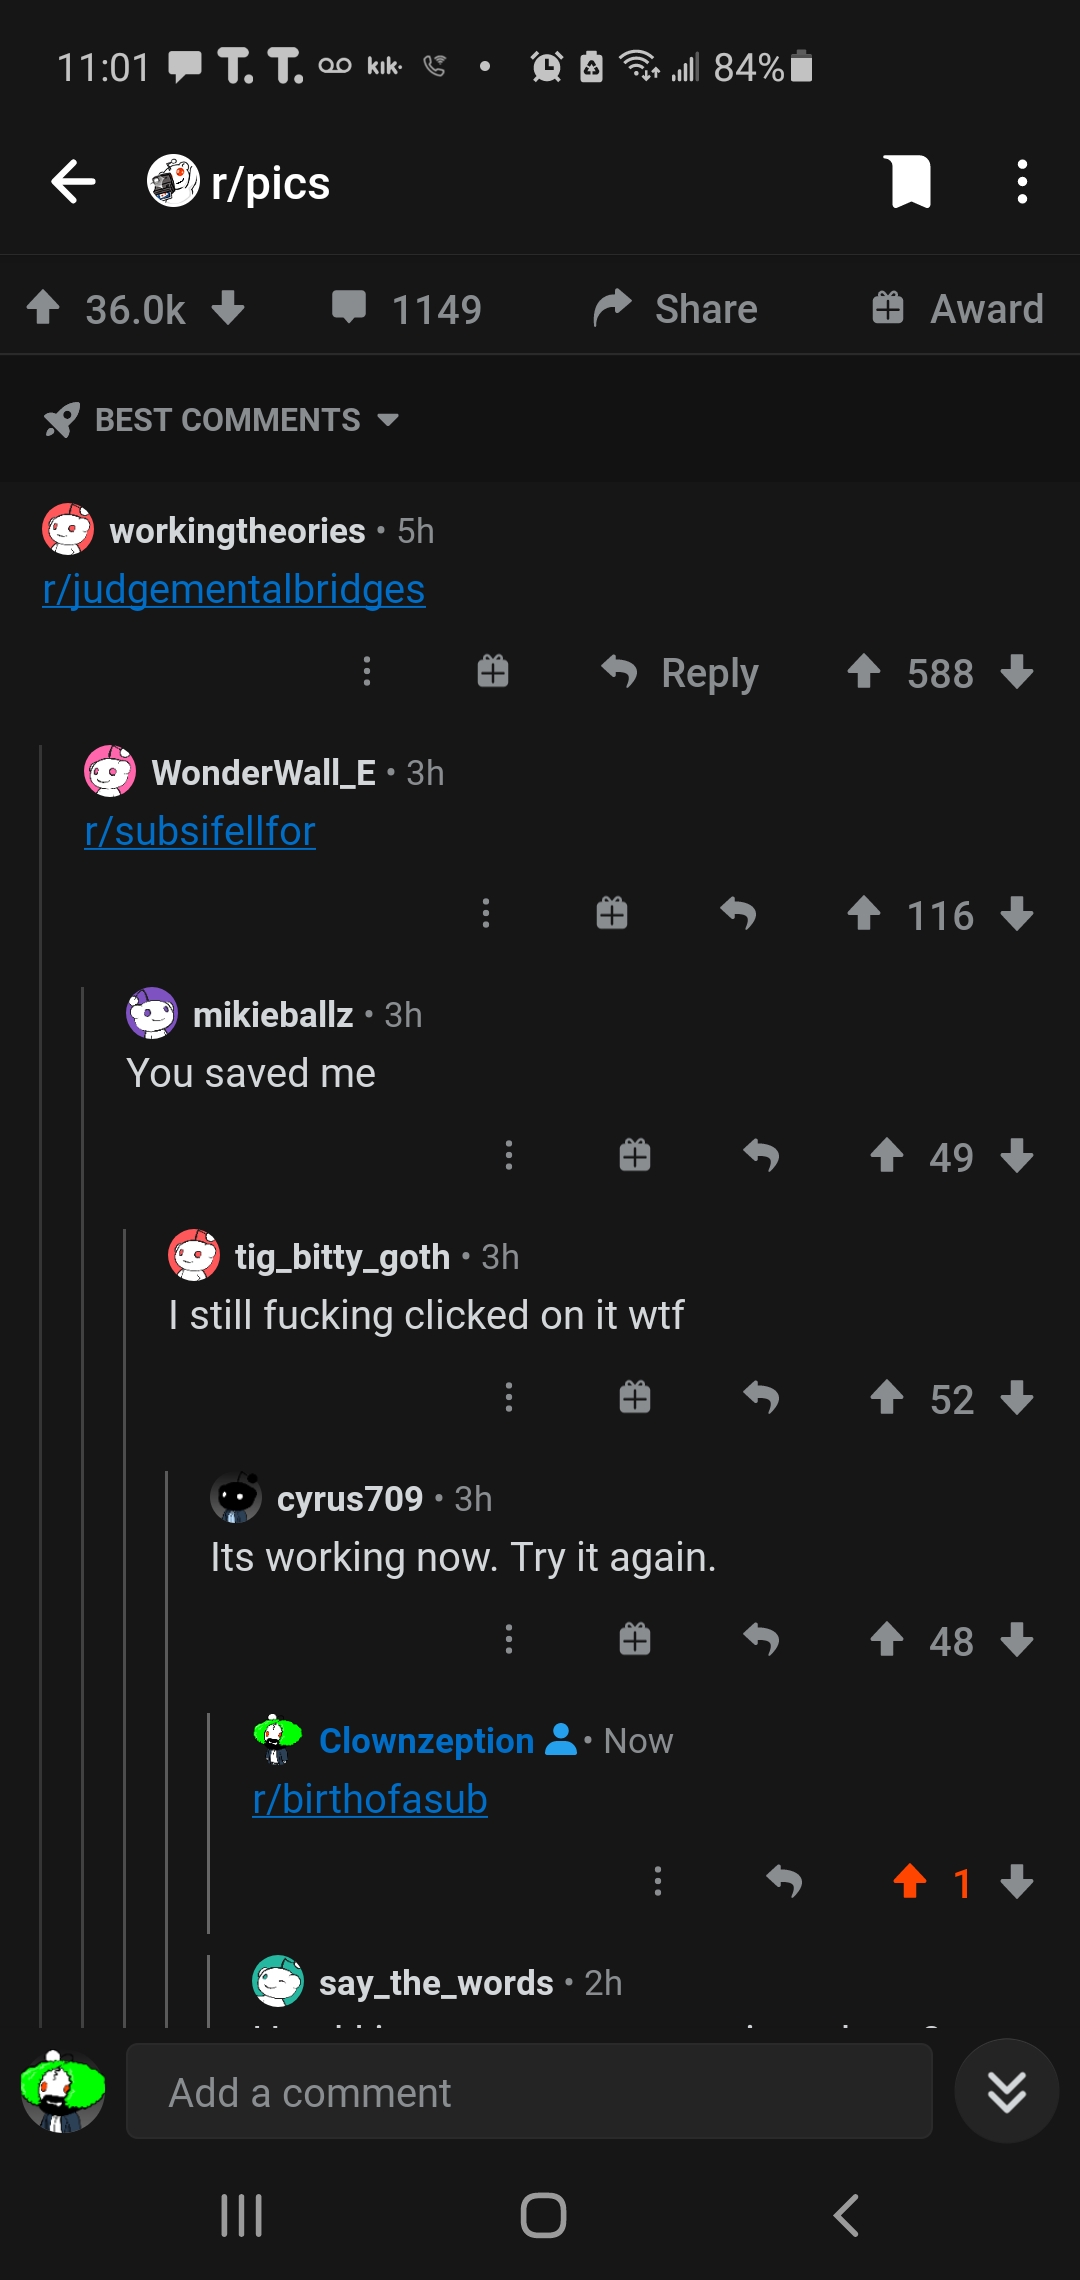Expand the Best Comments sort dropdown
This screenshot has height=2280, width=1080.
tap(222, 420)
